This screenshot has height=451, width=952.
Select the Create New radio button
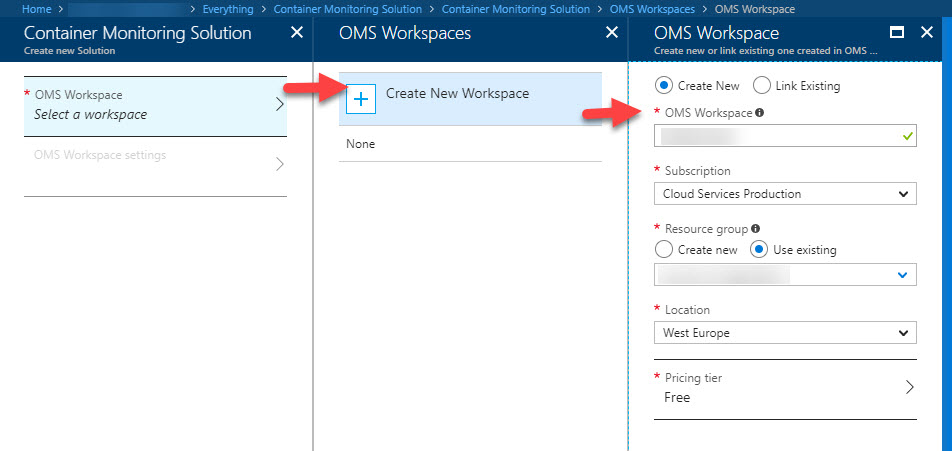[664, 86]
